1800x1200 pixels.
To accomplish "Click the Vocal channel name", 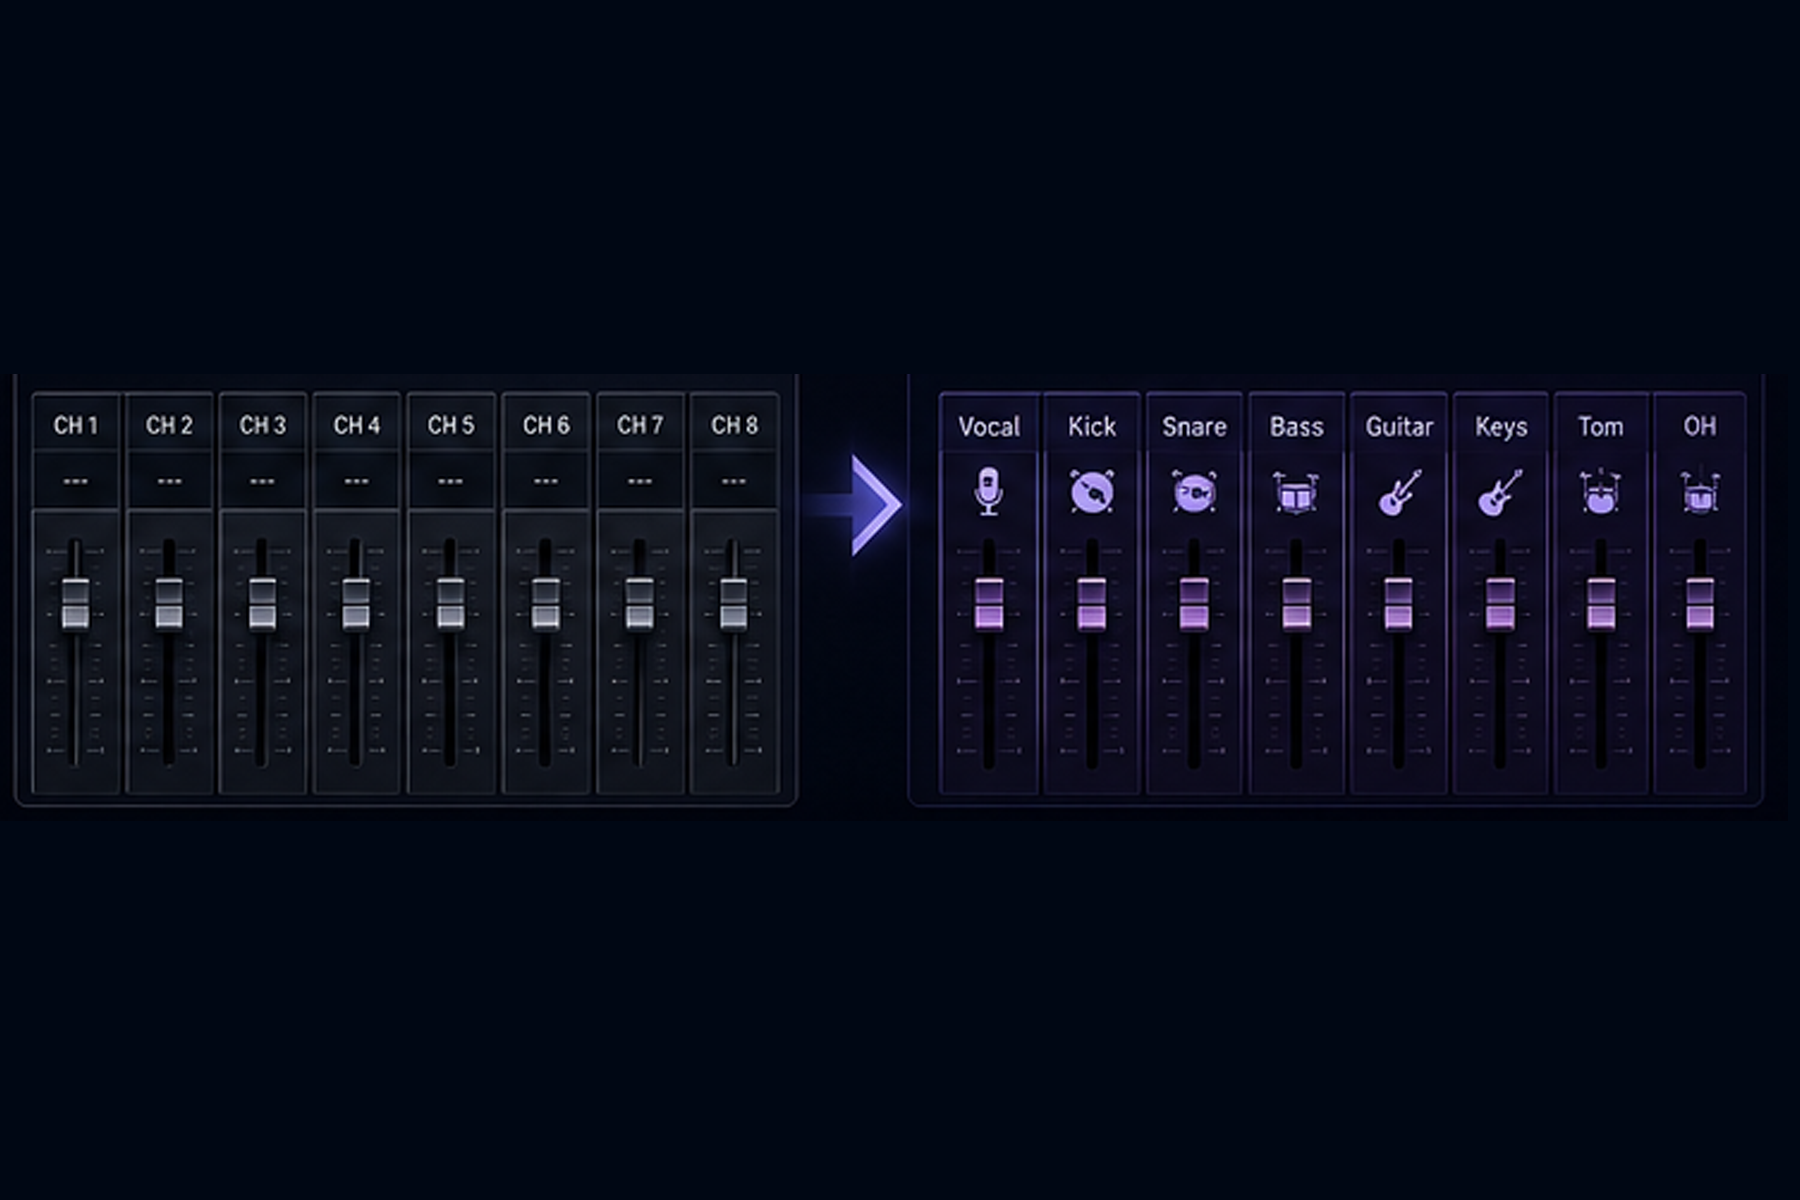I will click(989, 427).
